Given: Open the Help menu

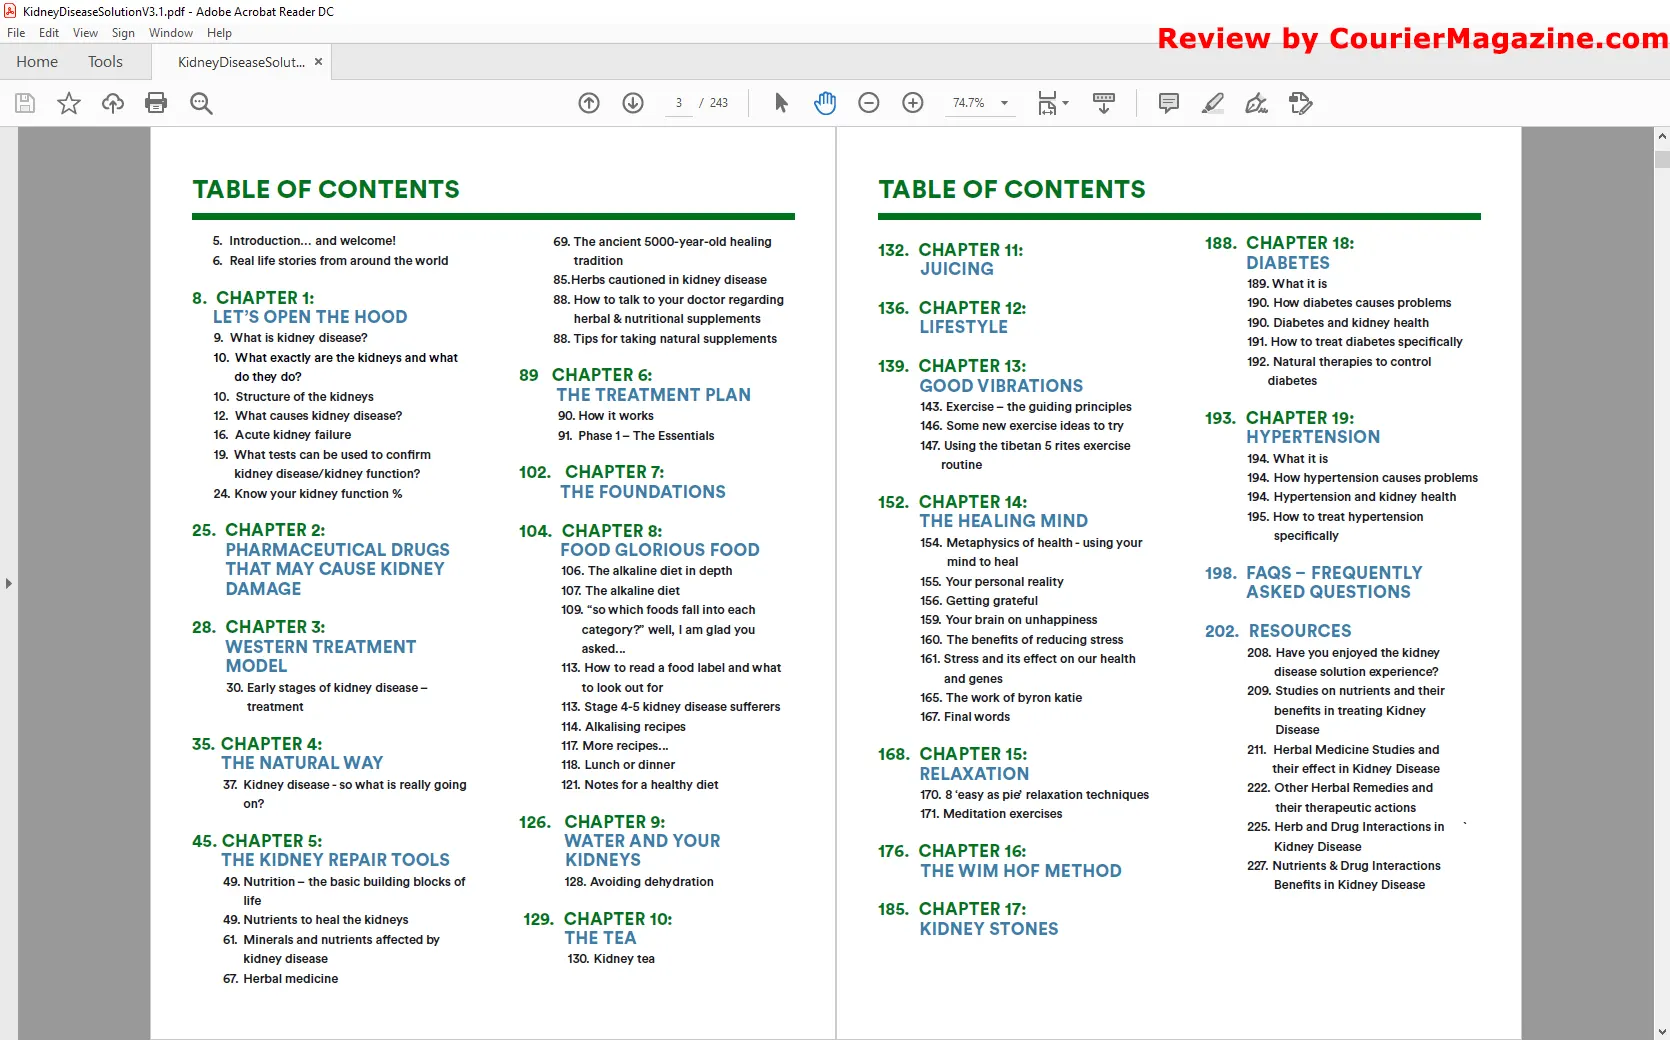Looking at the screenshot, I should 219,33.
